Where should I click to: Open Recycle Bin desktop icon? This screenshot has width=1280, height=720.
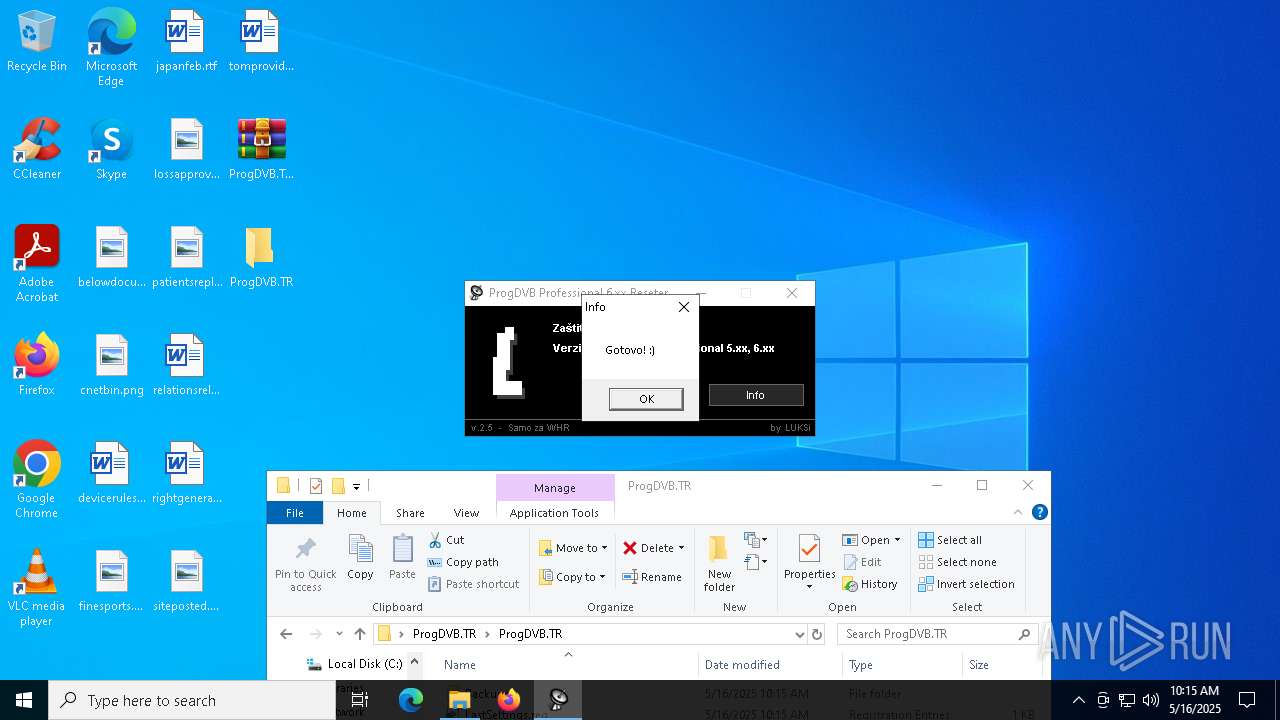tap(37, 42)
